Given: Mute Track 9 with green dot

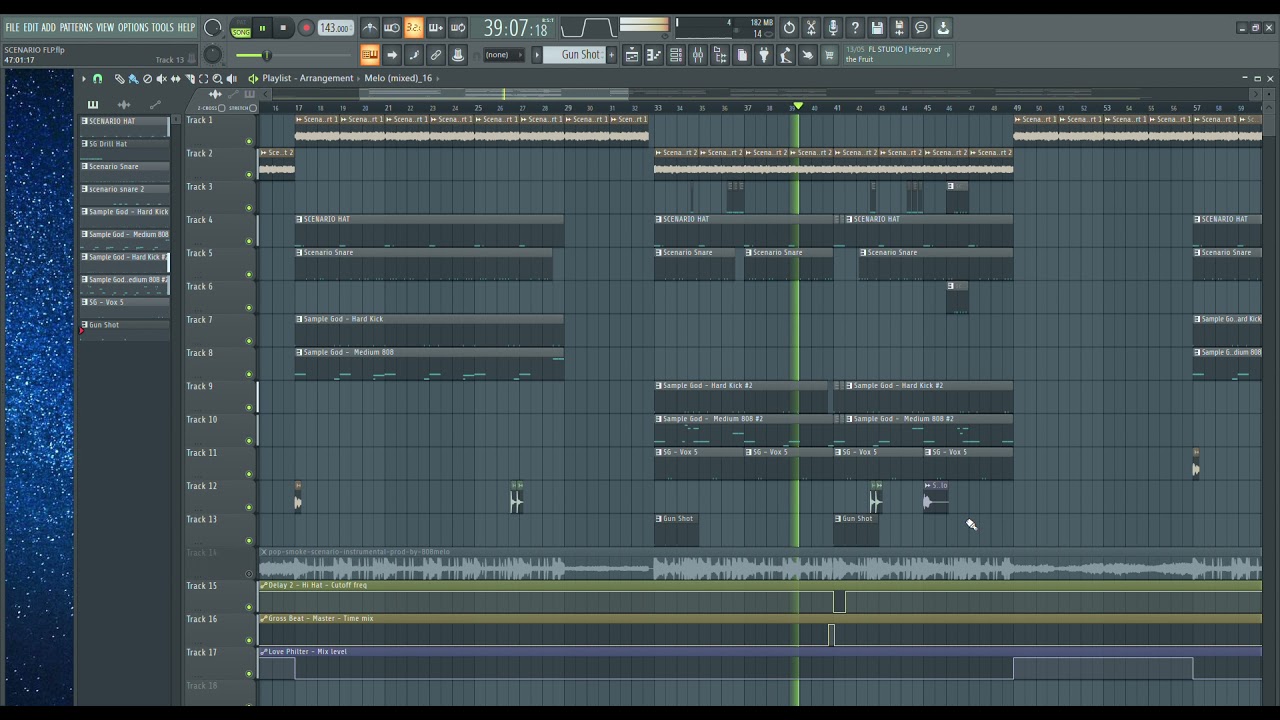Looking at the screenshot, I should [249, 408].
